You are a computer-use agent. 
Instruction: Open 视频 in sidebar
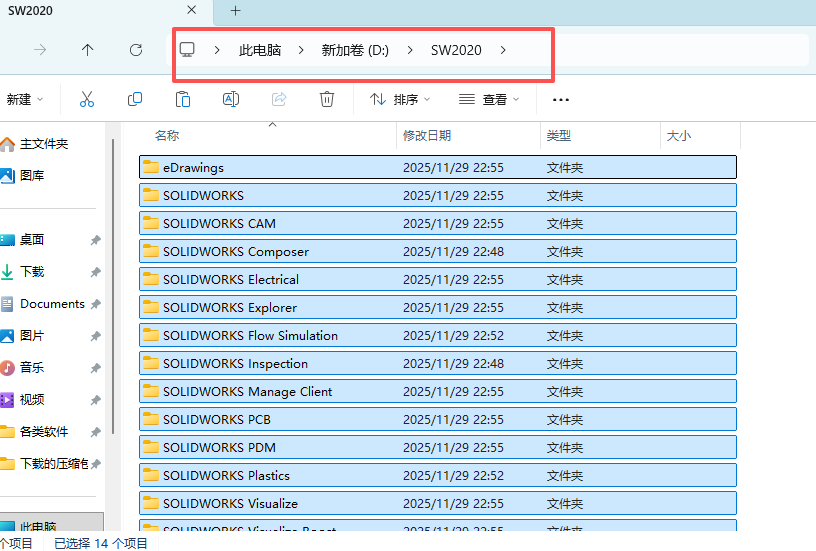coord(32,400)
